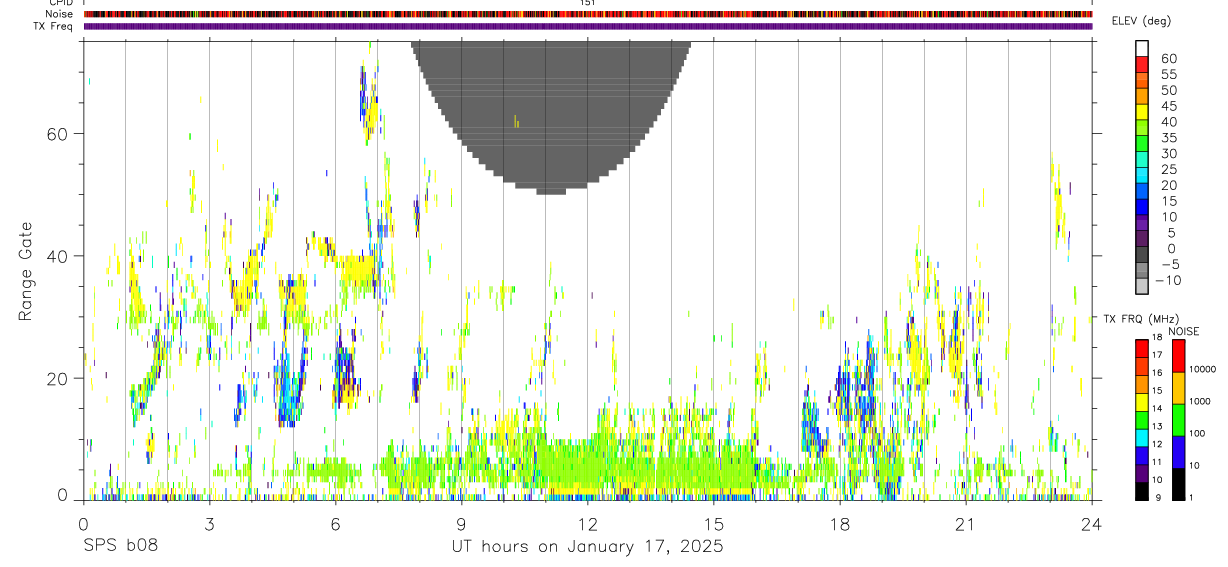Click the Noise color strip above the plot
Screen dimensions: 1228x567
point(588,14)
